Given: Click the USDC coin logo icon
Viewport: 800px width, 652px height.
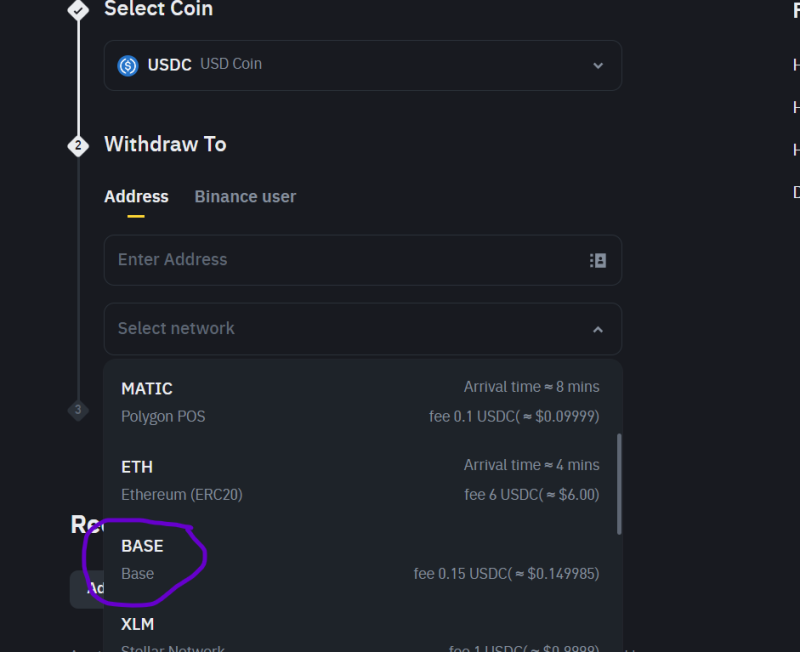Looking at the screenshot, I should [x=128, y=66].
